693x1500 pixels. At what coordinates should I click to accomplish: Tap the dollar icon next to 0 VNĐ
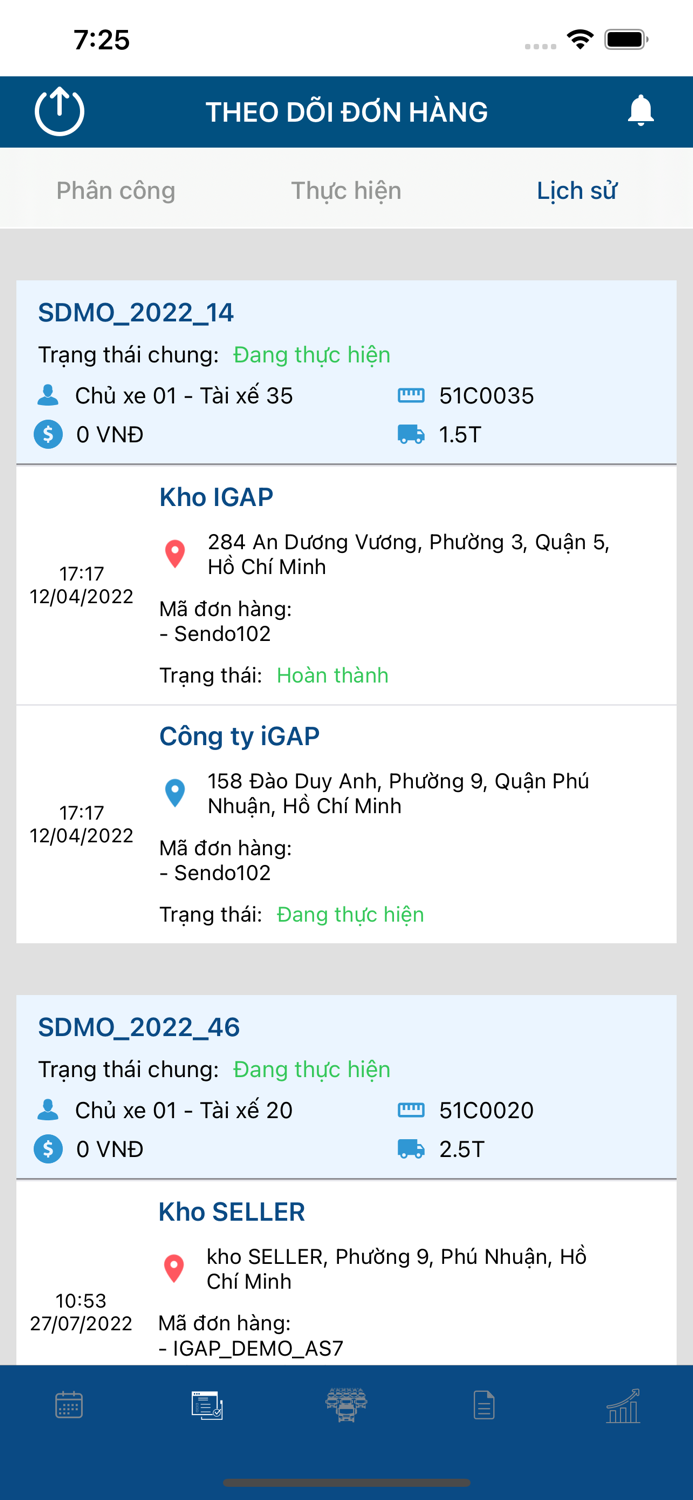point(47,435)
